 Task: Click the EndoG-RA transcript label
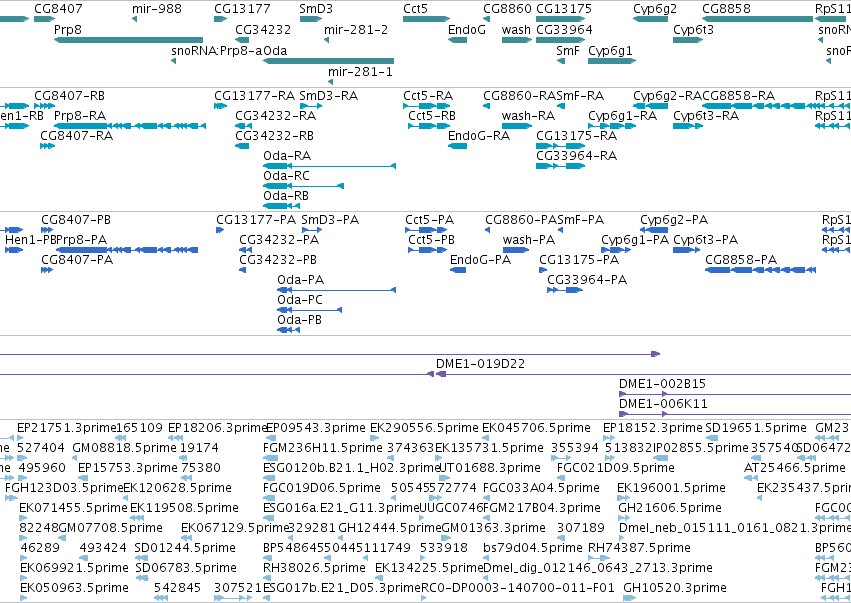pyautogui.click(x=479, y=135)
